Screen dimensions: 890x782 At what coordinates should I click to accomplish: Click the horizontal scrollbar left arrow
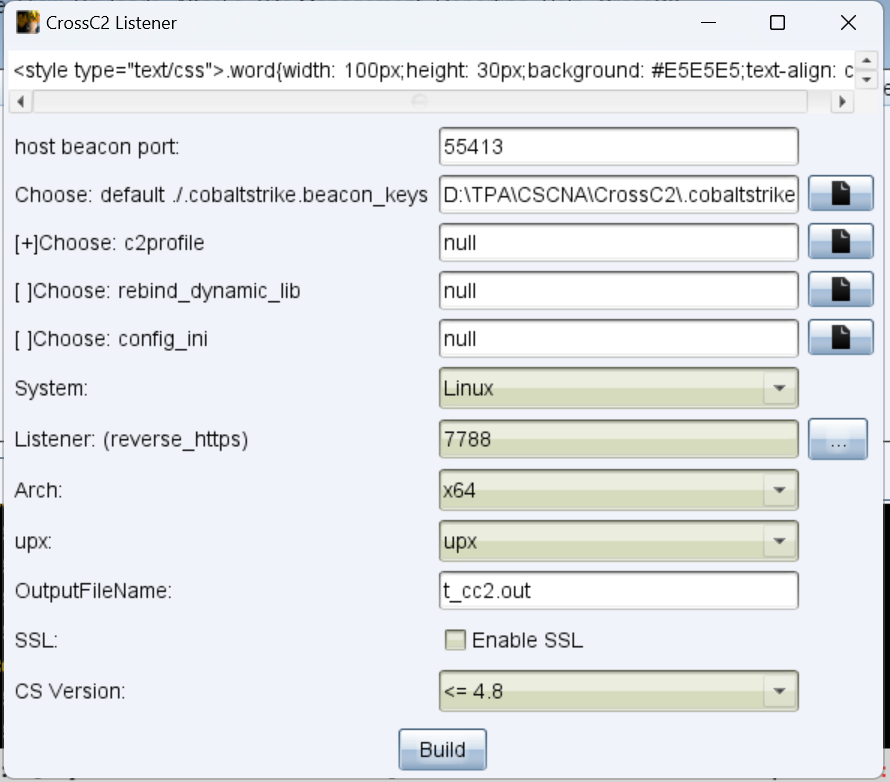pos(22,102)
